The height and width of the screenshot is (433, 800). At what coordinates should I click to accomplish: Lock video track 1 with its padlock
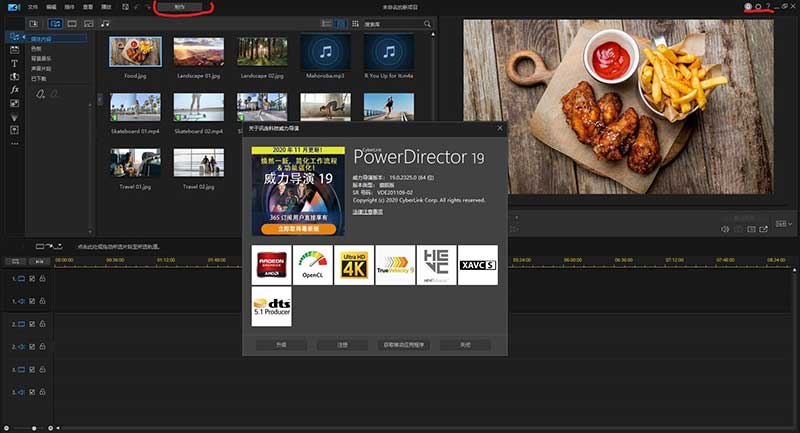point(42,278)
